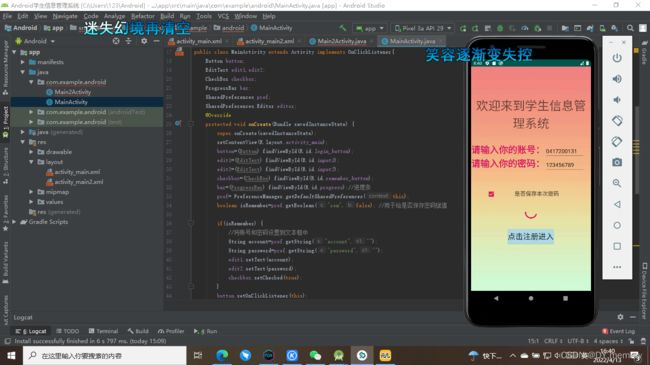Viewport: 650px width, 365px height.
Task: Open Project tool window gear settings
Action: pyautogui.click(x=144, y=41)
